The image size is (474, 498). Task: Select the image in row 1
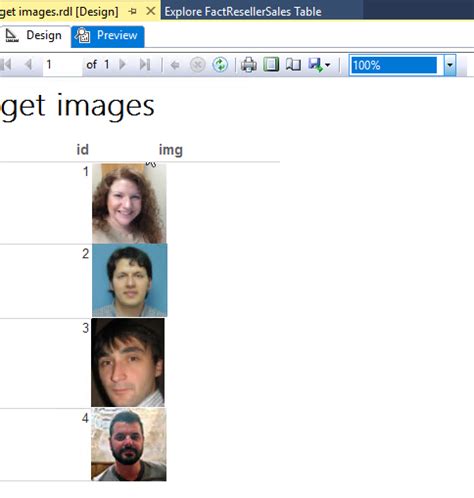(129, 203)
